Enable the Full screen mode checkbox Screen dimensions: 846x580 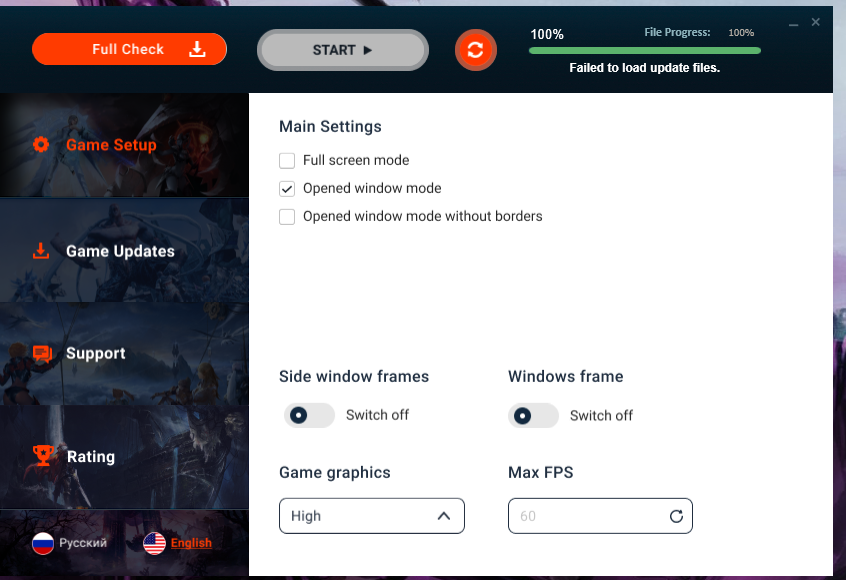point(287,160)
